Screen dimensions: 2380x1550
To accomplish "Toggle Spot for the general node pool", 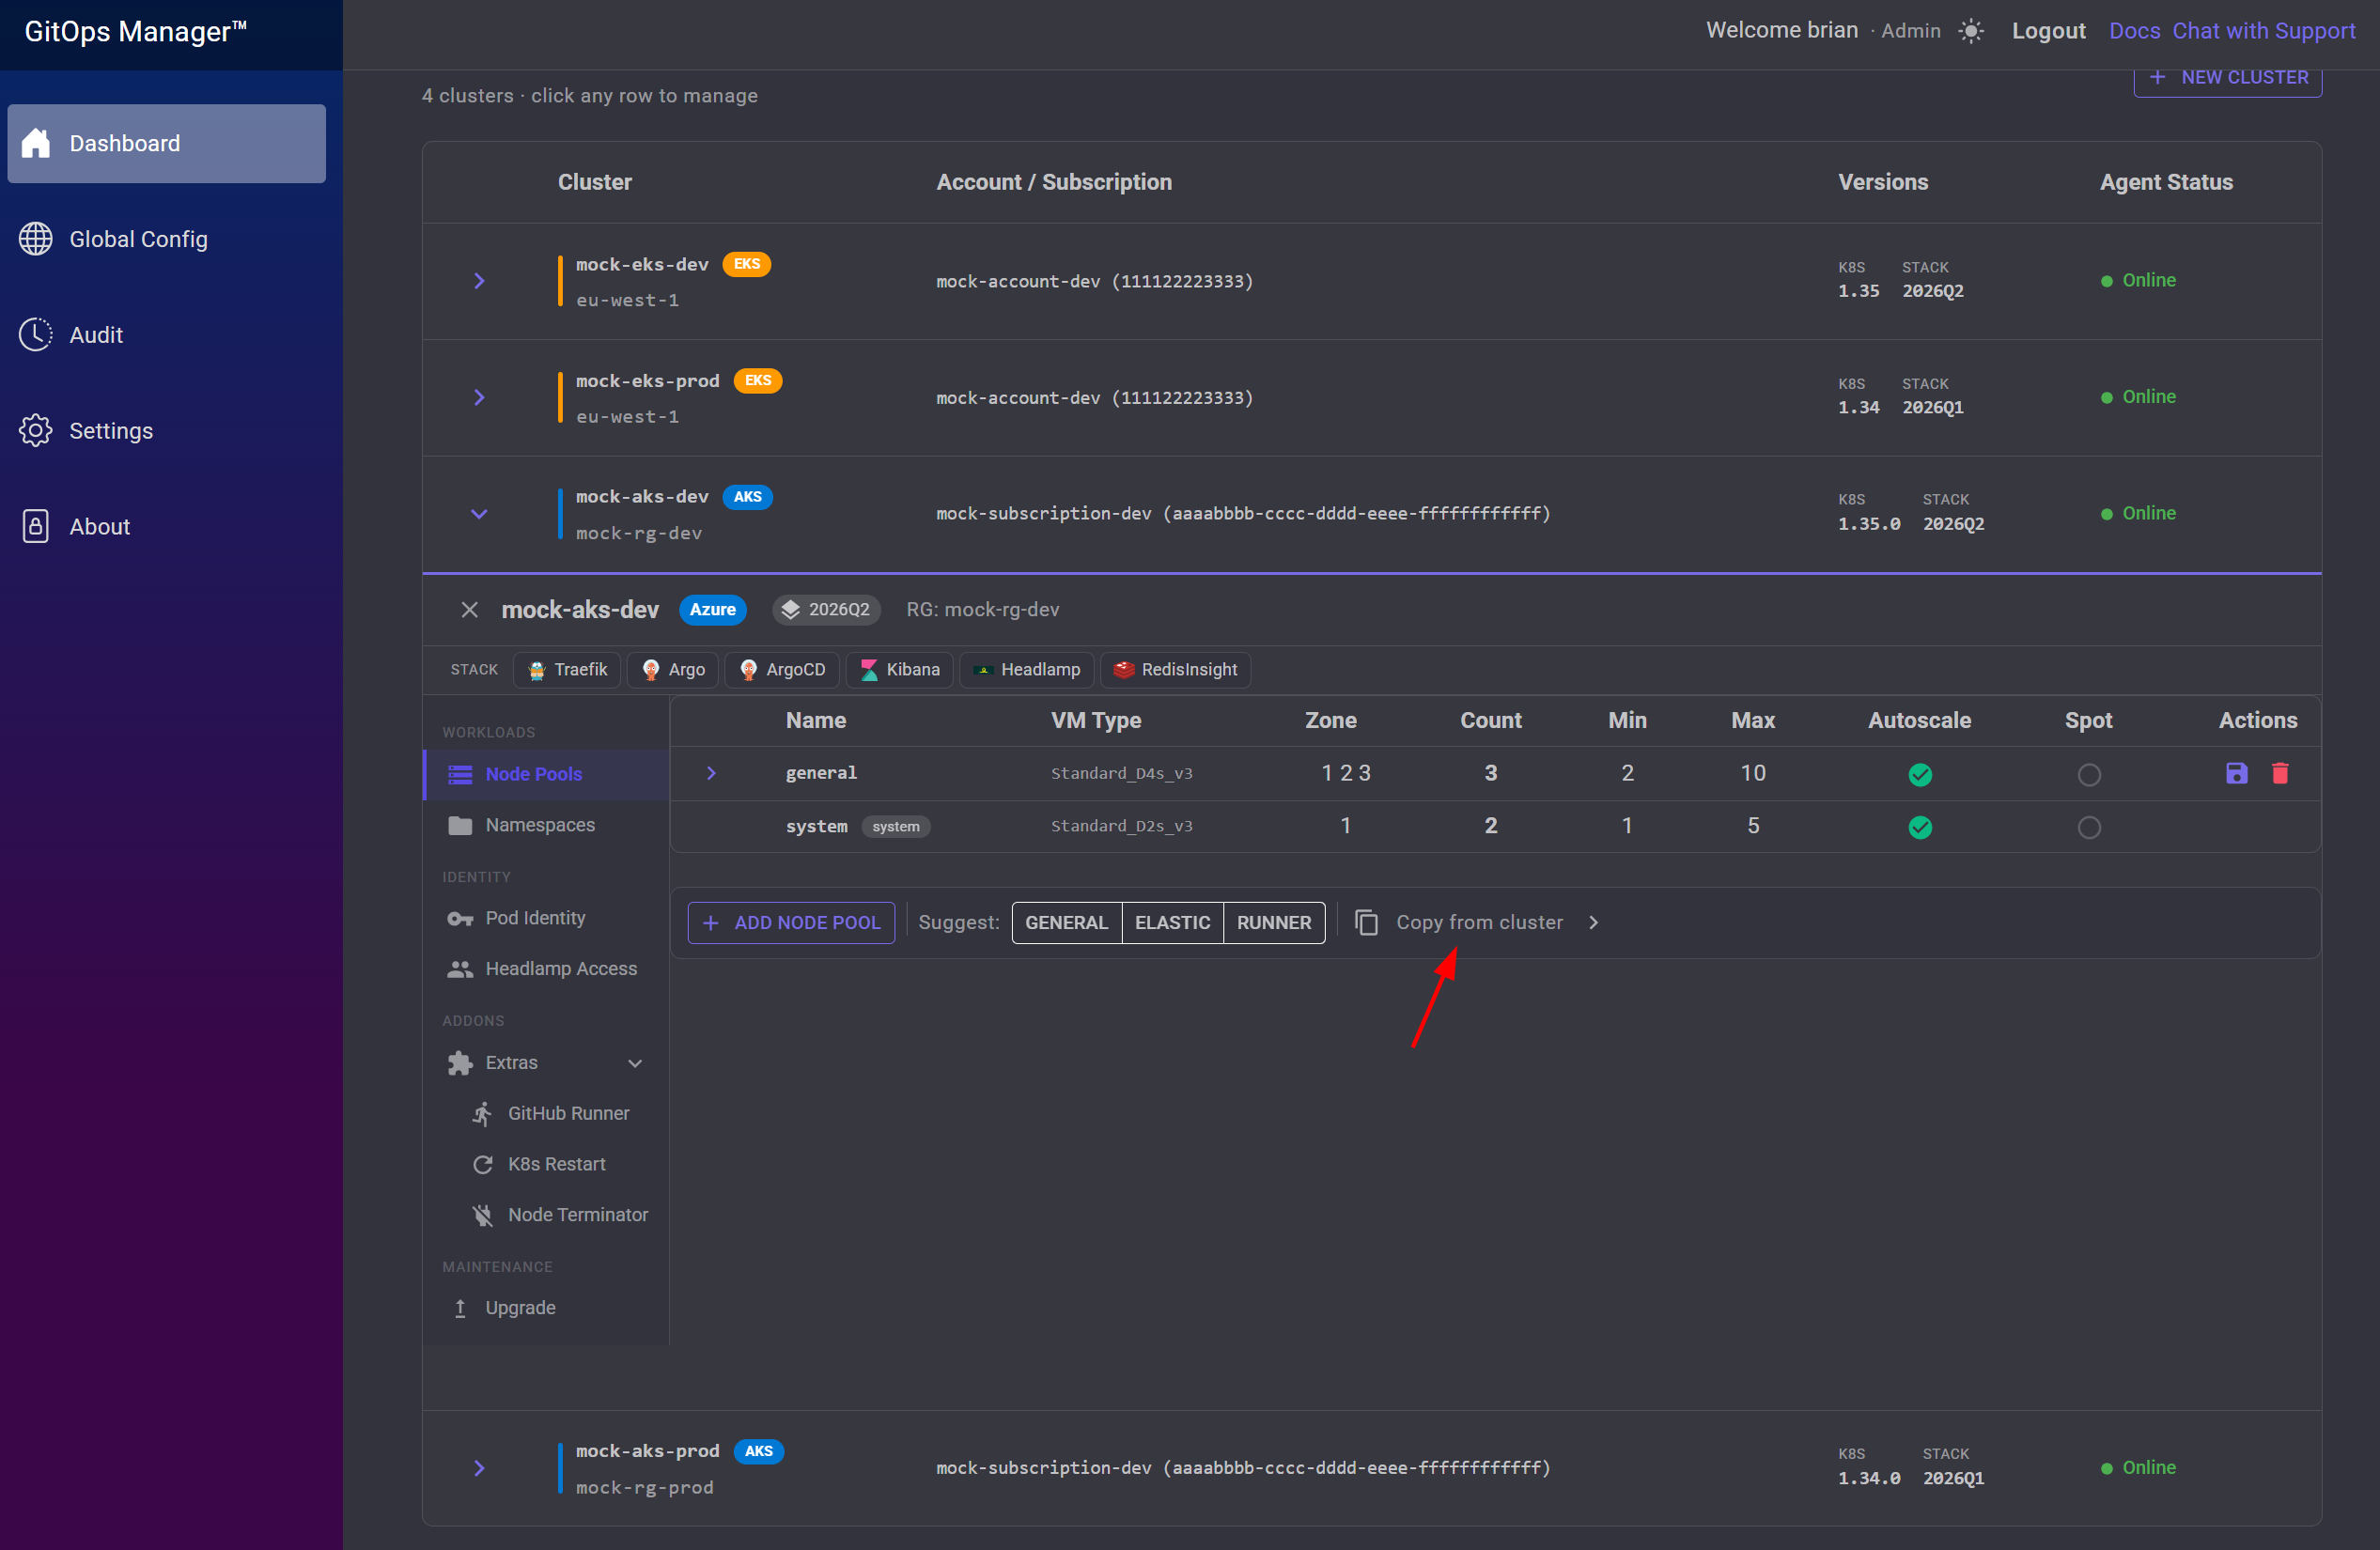I will tap(2089, 775).
